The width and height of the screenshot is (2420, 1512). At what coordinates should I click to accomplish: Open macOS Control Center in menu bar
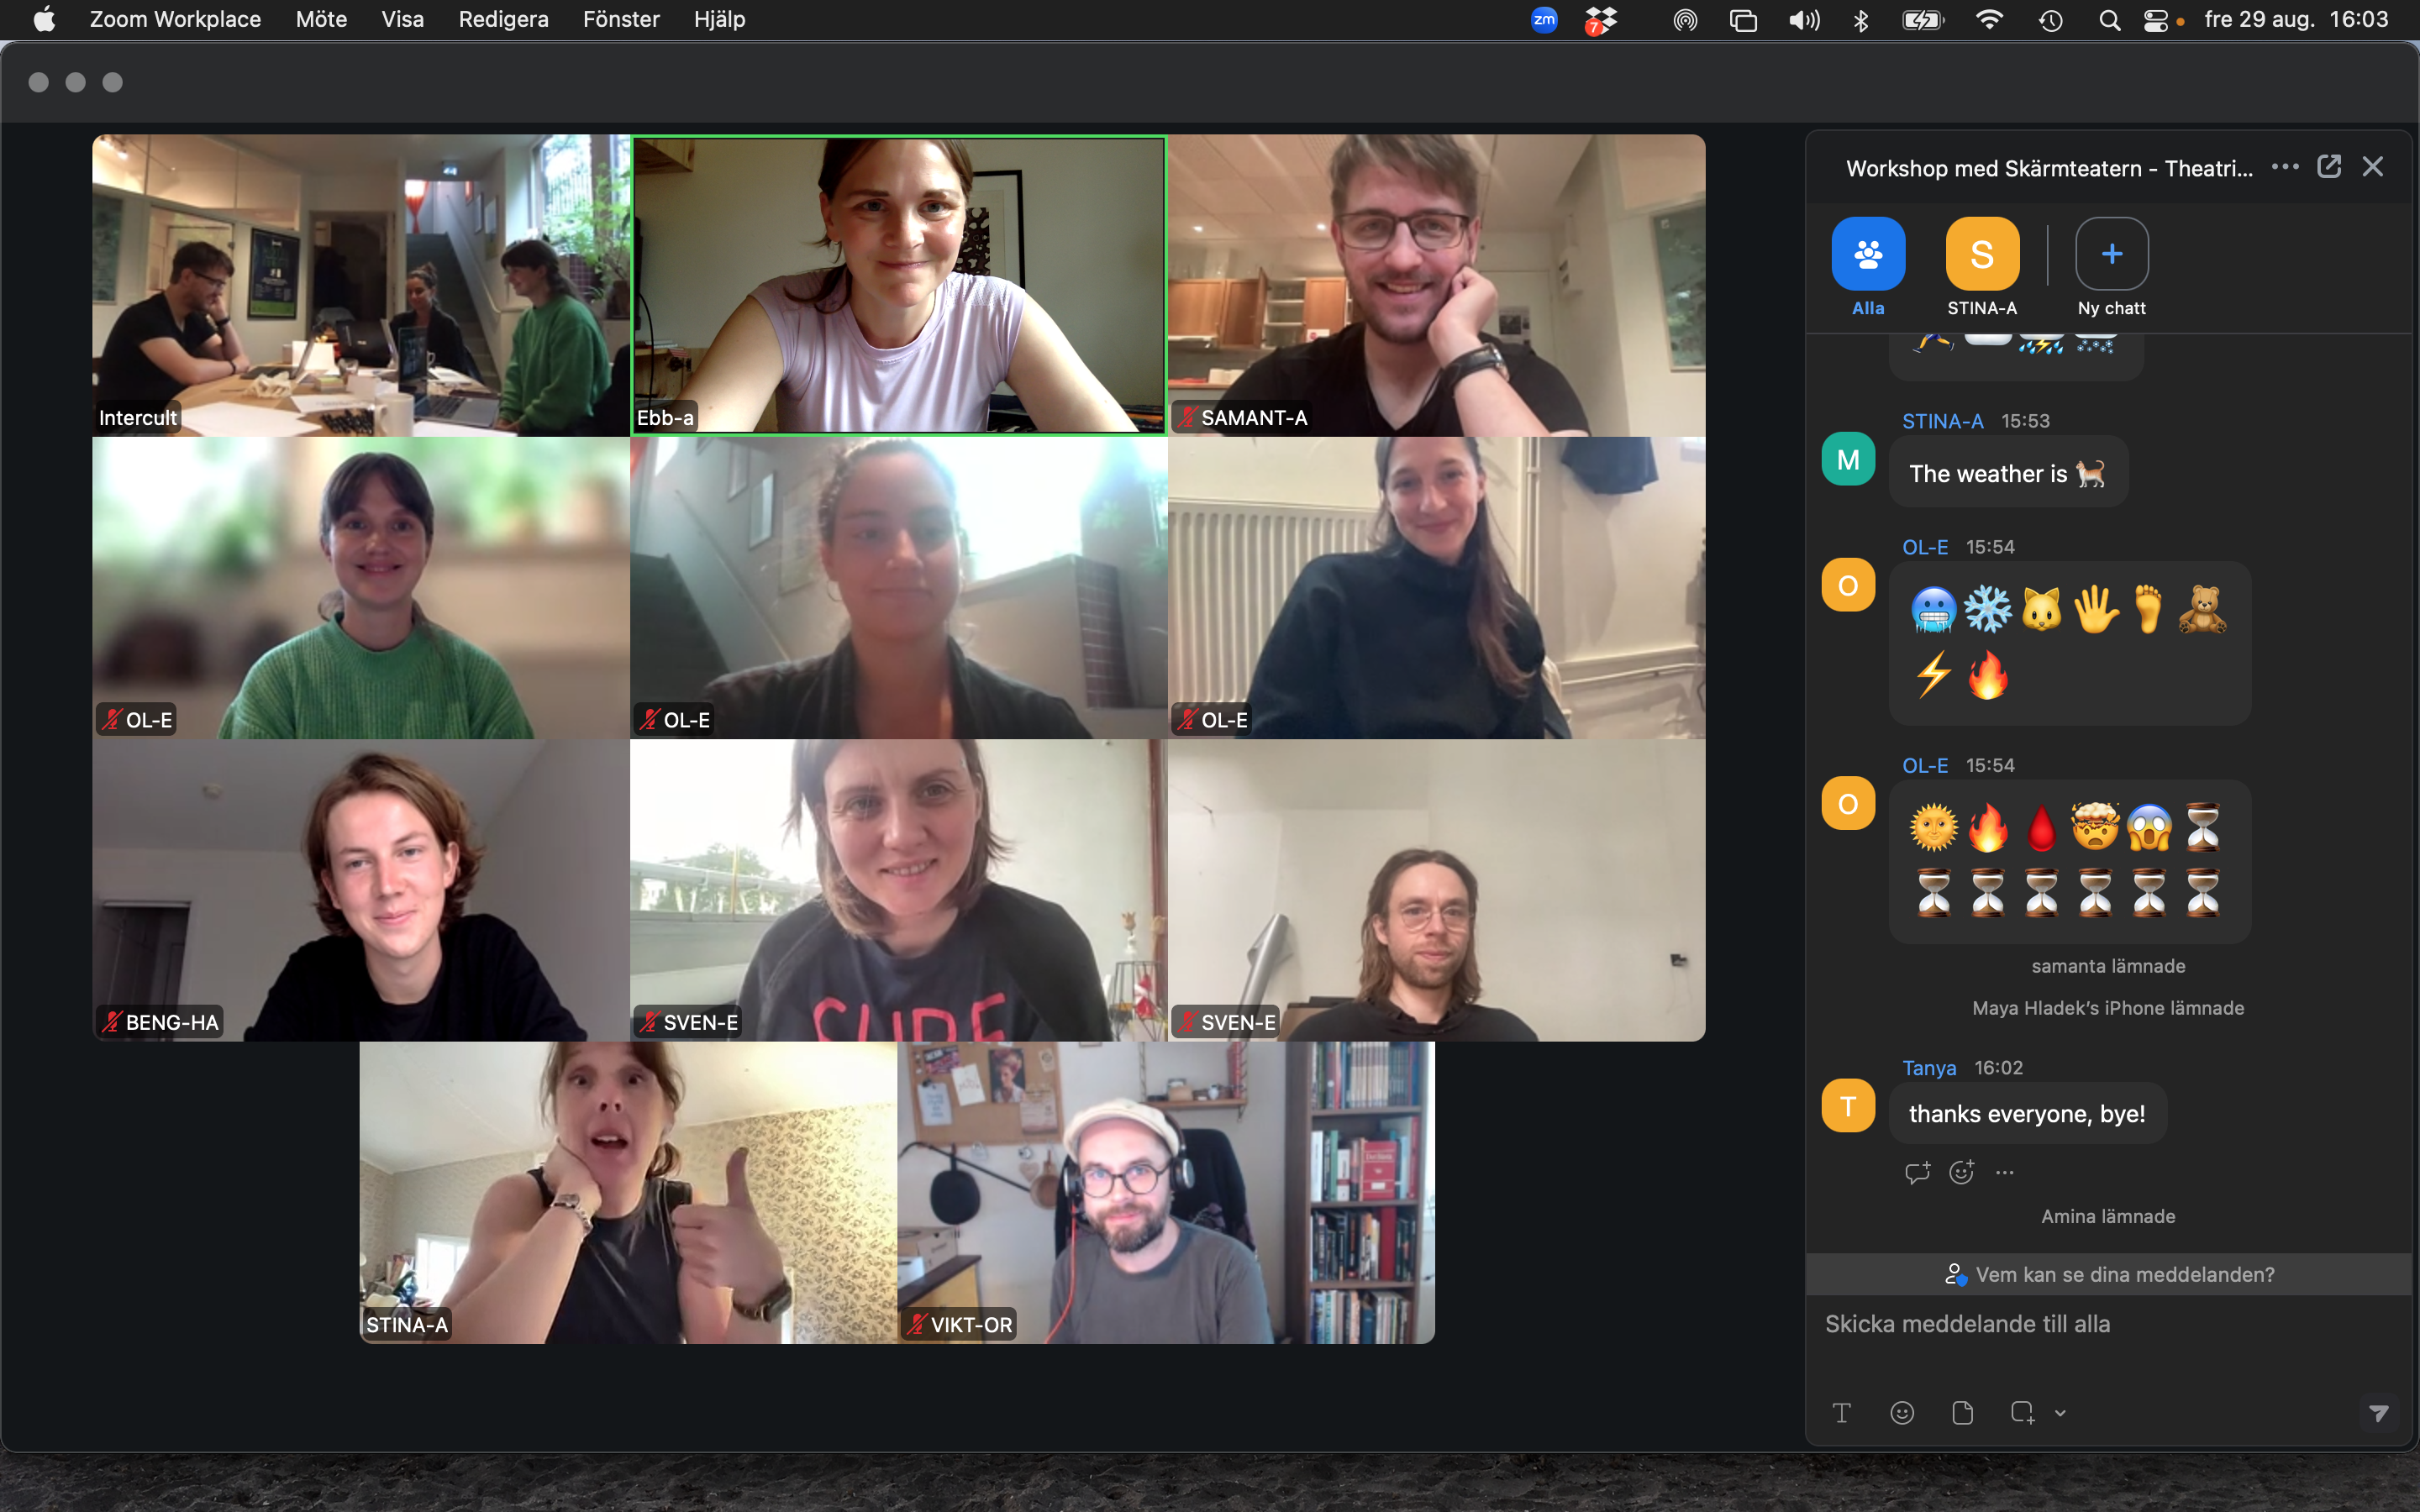pos(2155,20)
